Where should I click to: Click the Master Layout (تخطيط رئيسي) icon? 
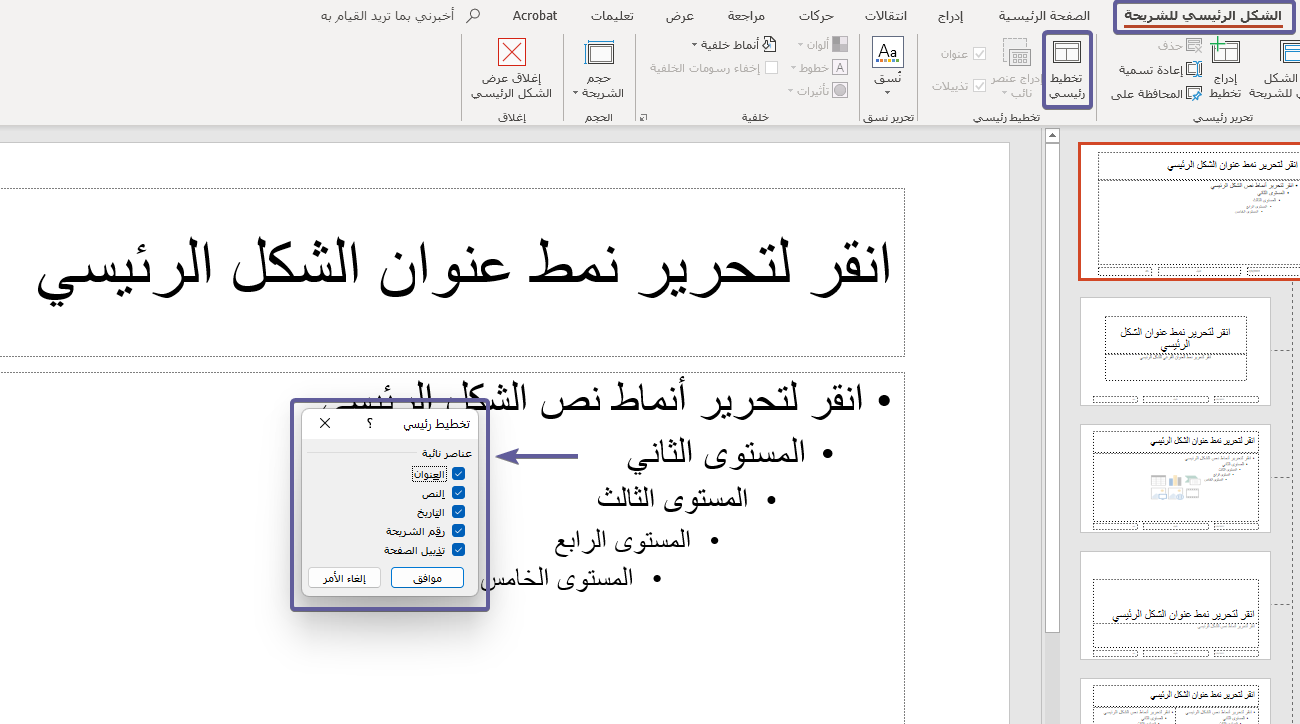coord(1067,54)
